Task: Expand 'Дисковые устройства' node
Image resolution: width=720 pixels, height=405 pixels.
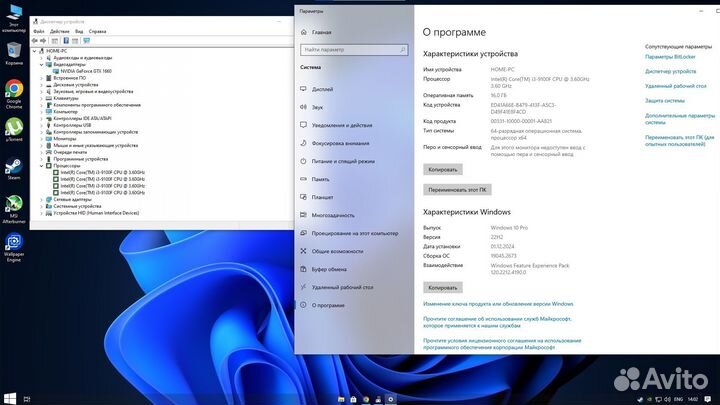Action: click(x=41, y=85)
